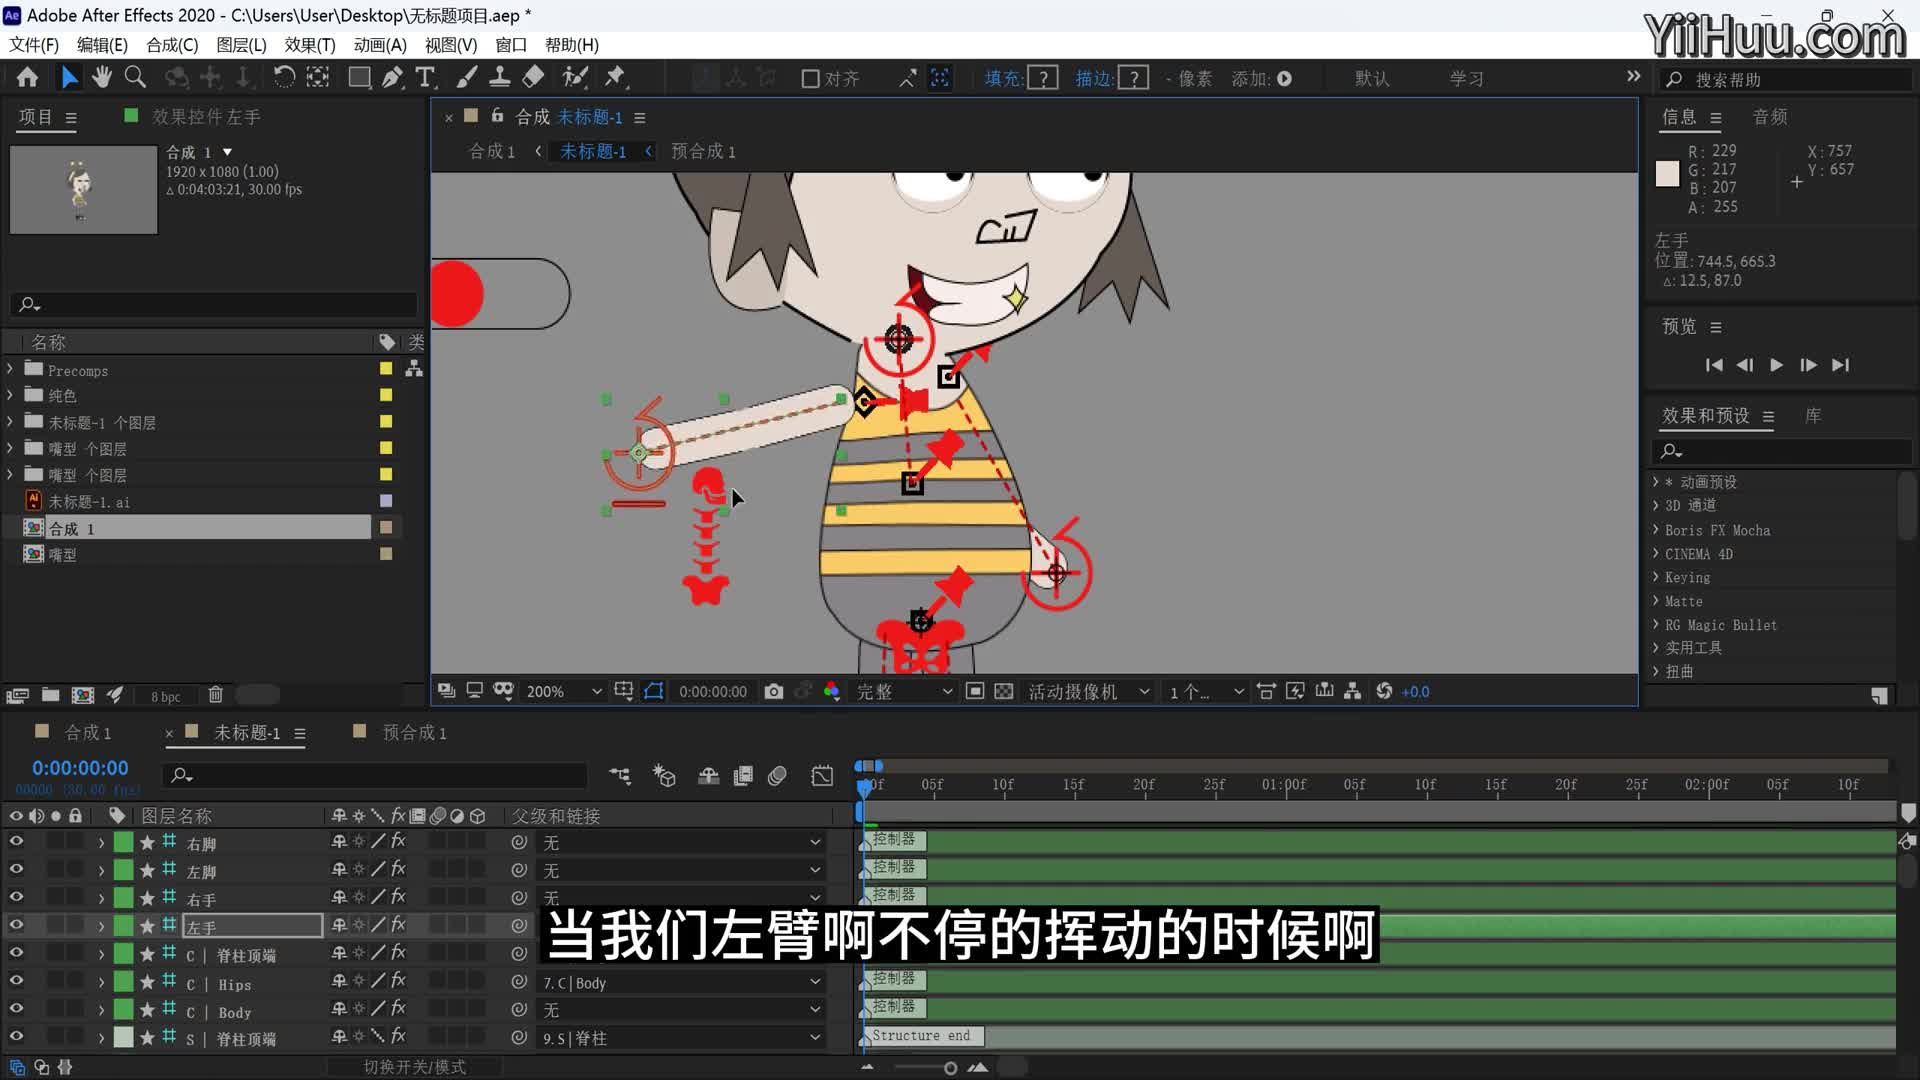
Task: Expand the 动画预设 effects category
Action: (x=1656, y=481)
